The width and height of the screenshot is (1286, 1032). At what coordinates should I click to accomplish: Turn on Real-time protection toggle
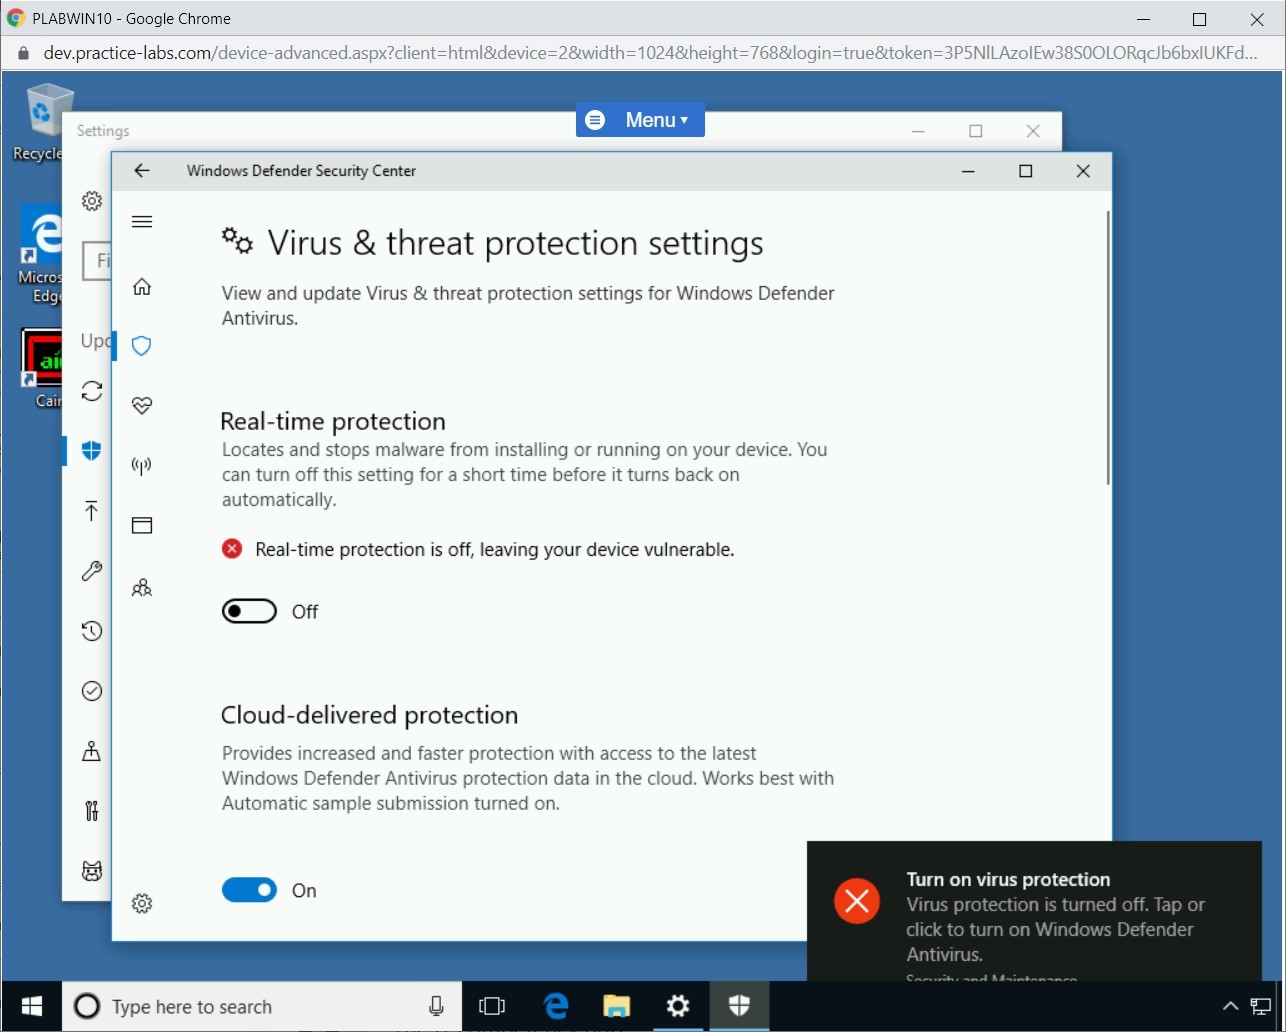tap(249, 612)
